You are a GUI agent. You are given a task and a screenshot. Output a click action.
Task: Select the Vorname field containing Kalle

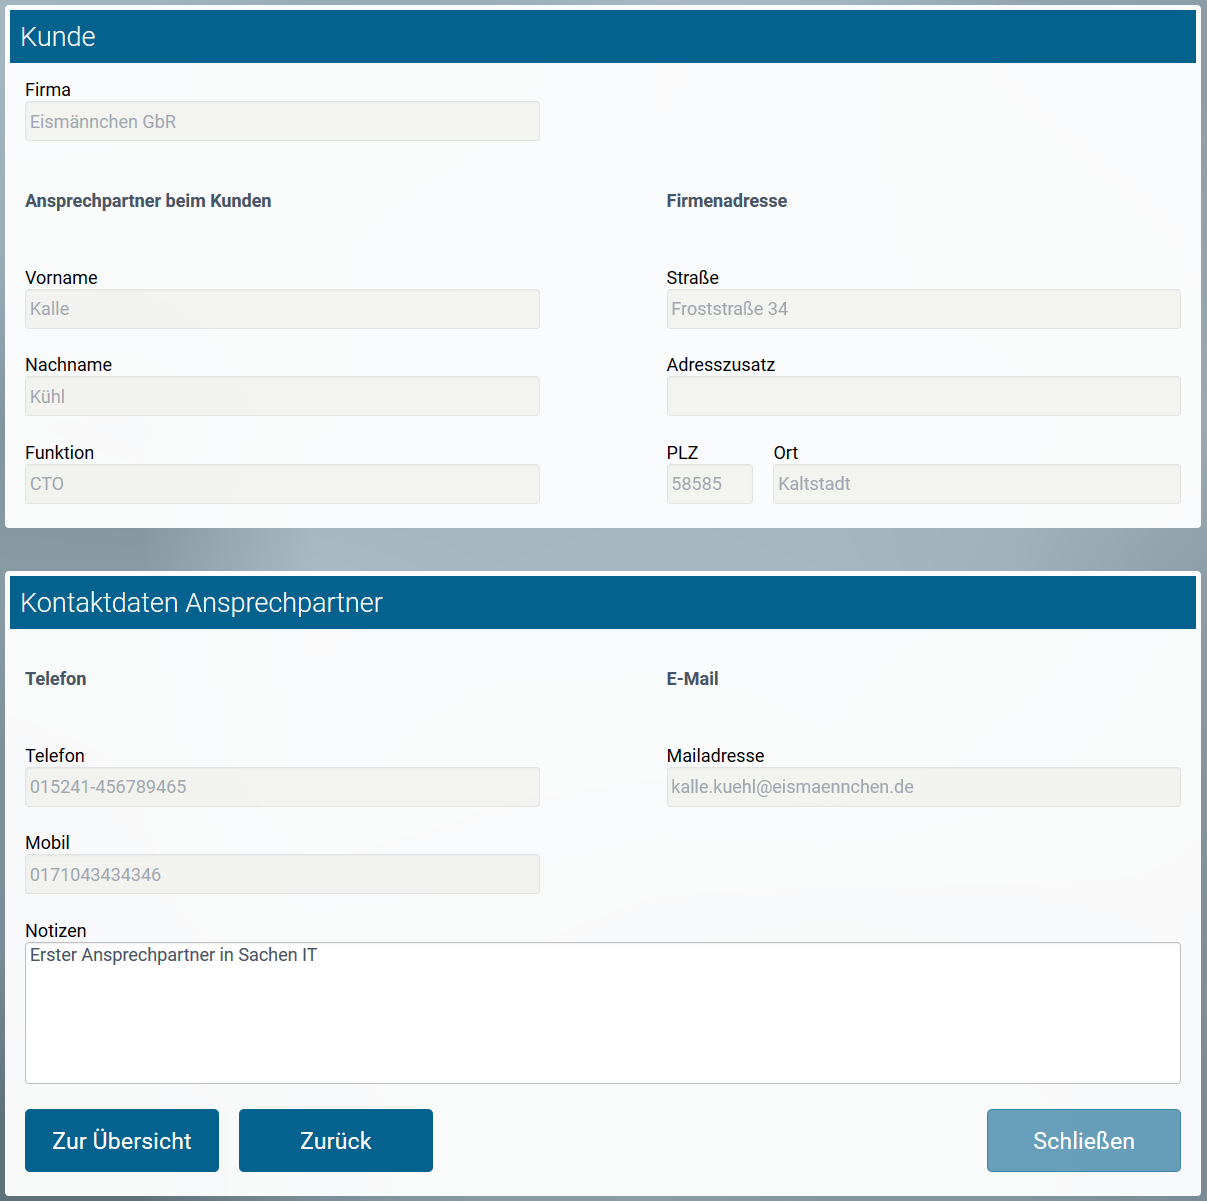(x=282, y=309)
